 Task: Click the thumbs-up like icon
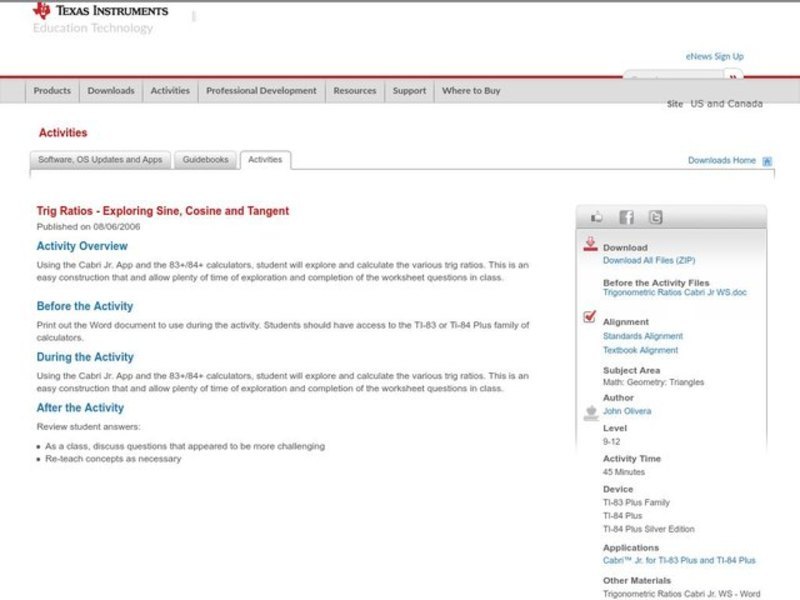(597, 217)
